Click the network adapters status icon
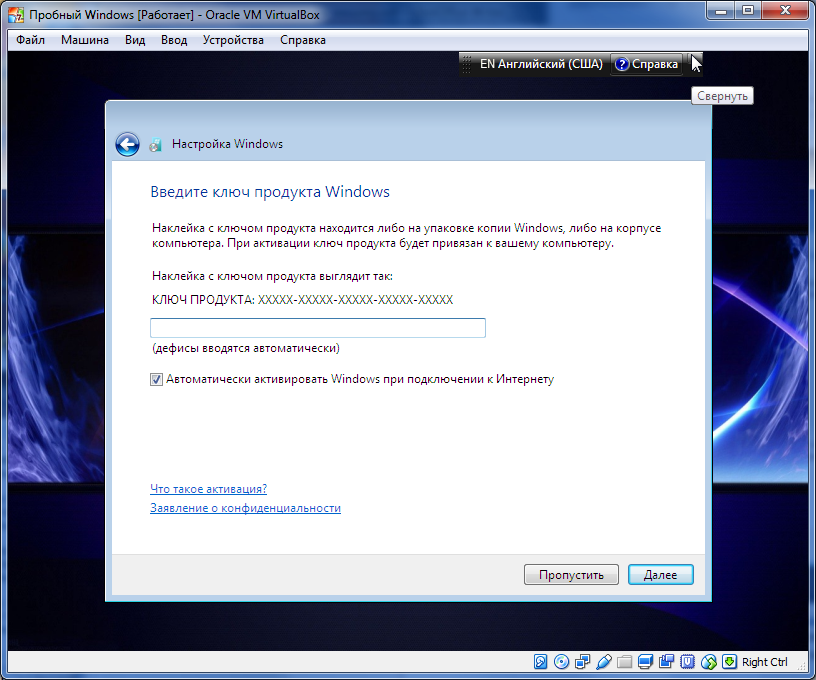 580,661
